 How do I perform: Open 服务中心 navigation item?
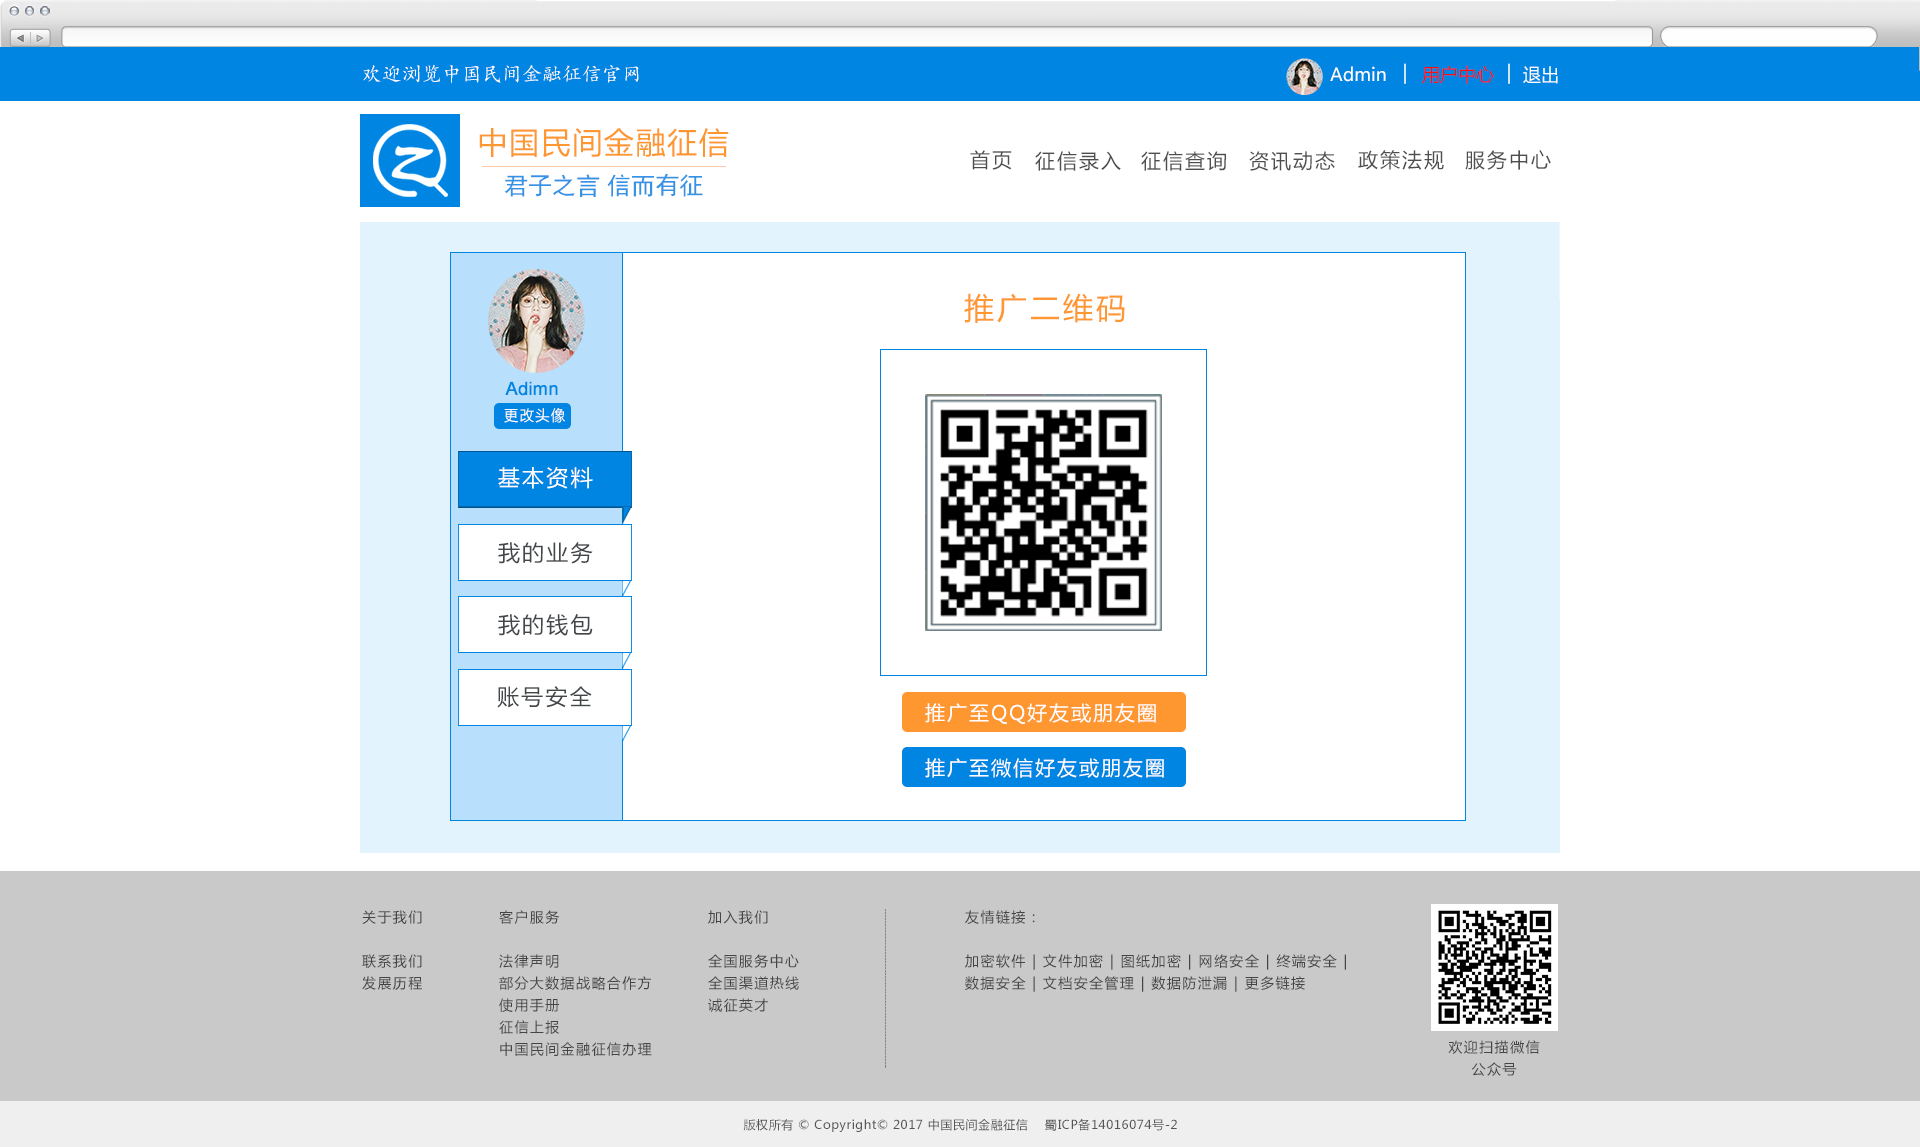coord(1508,160)
